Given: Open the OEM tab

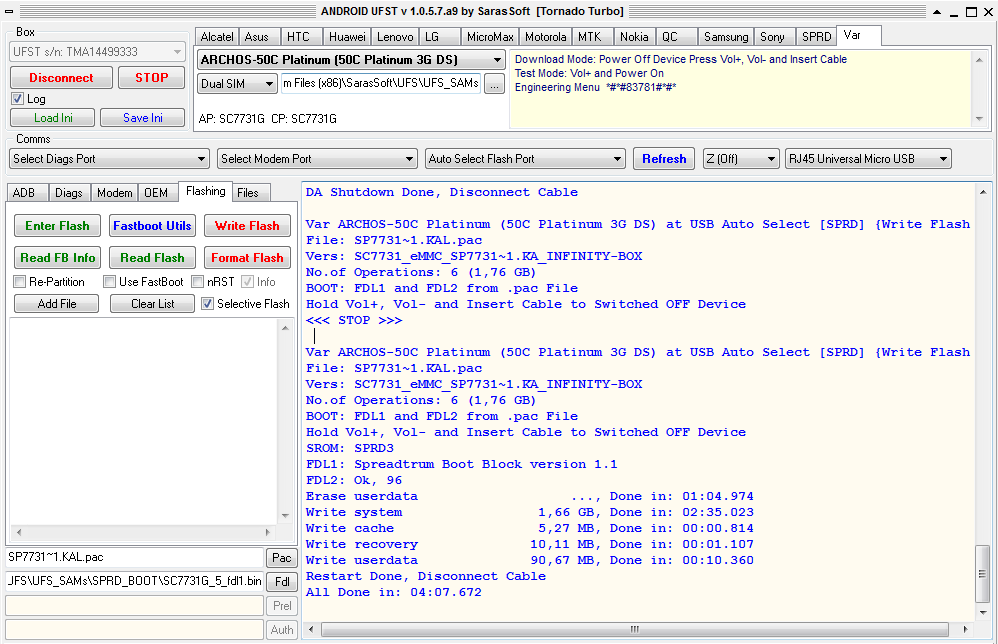Looking at the screenshot, I should (156, 193).
